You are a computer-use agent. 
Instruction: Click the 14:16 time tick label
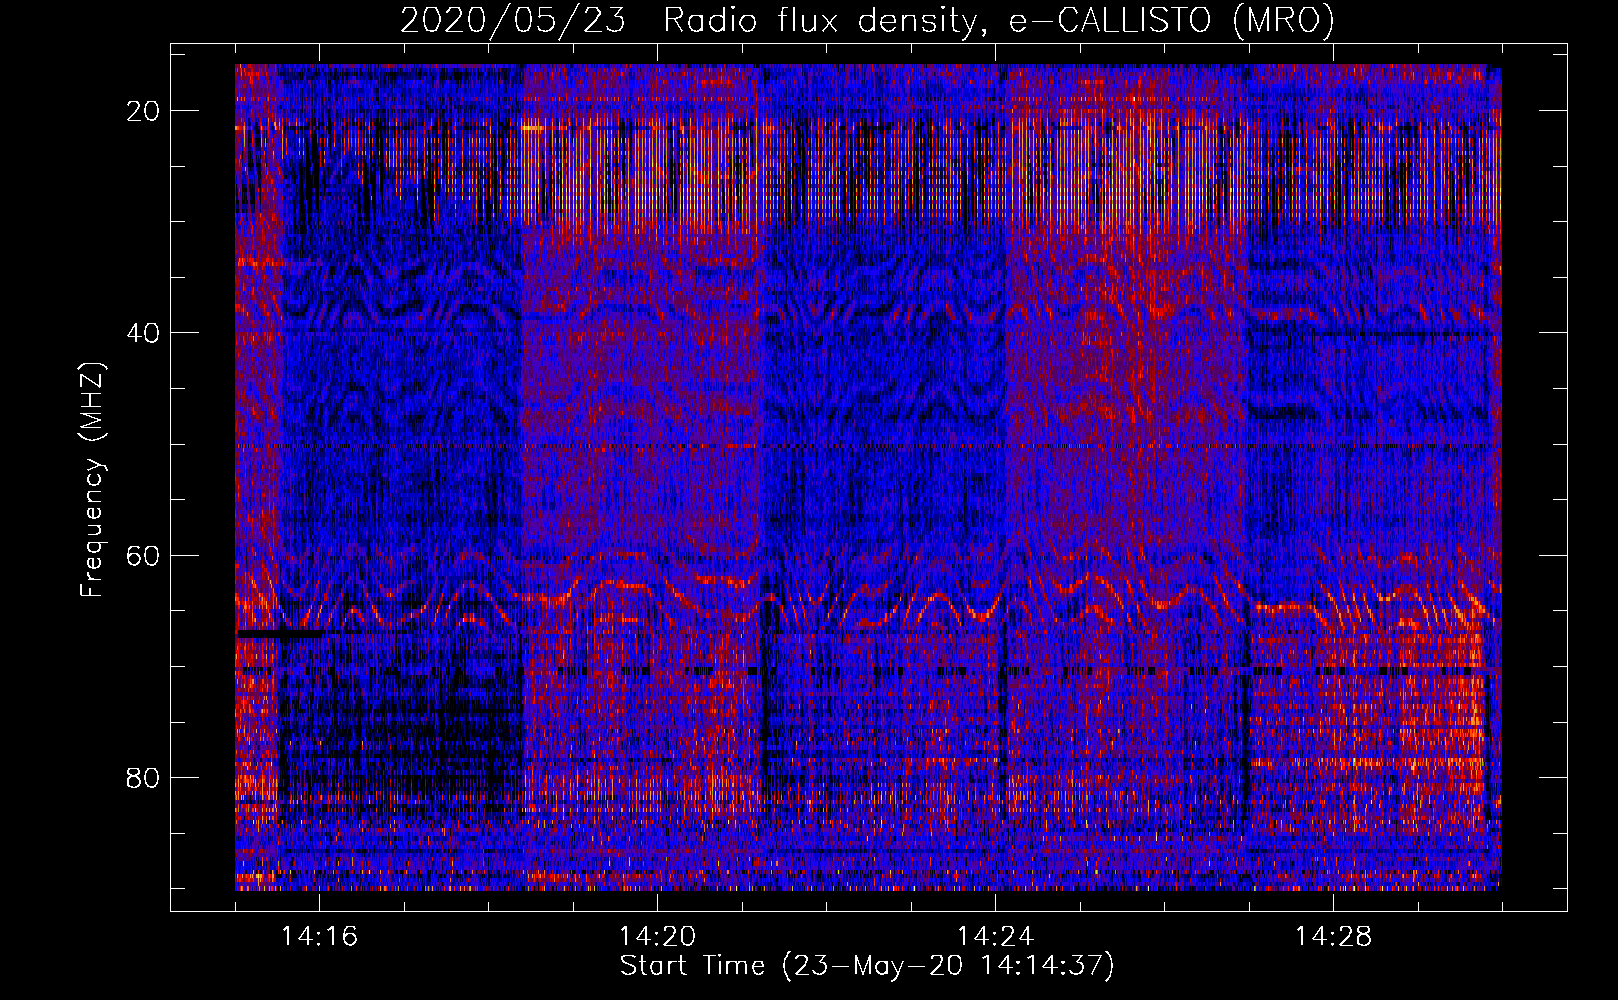[x=319, y=937]
